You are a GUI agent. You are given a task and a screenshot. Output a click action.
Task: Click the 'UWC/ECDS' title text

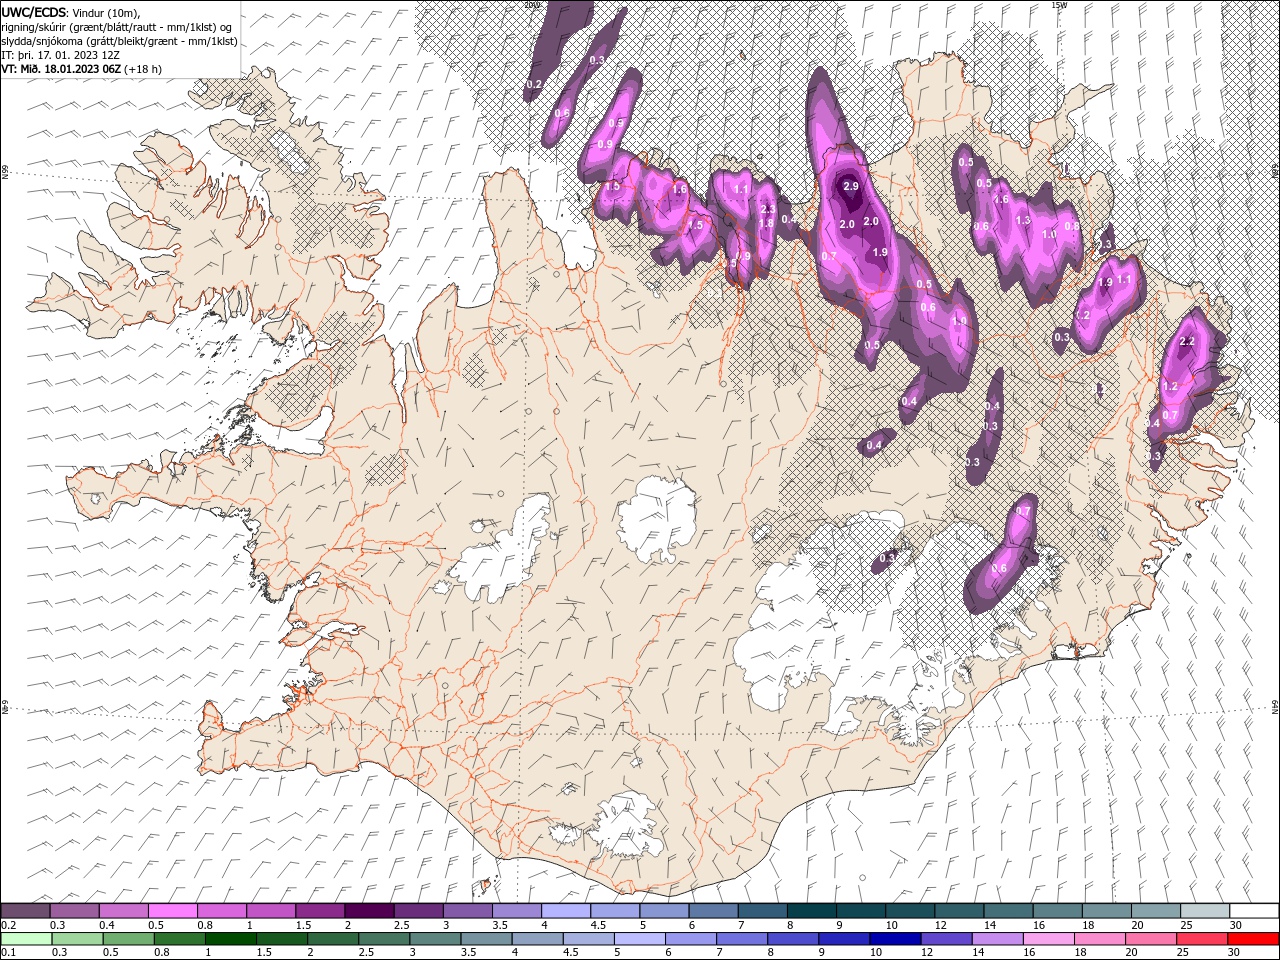34,12
